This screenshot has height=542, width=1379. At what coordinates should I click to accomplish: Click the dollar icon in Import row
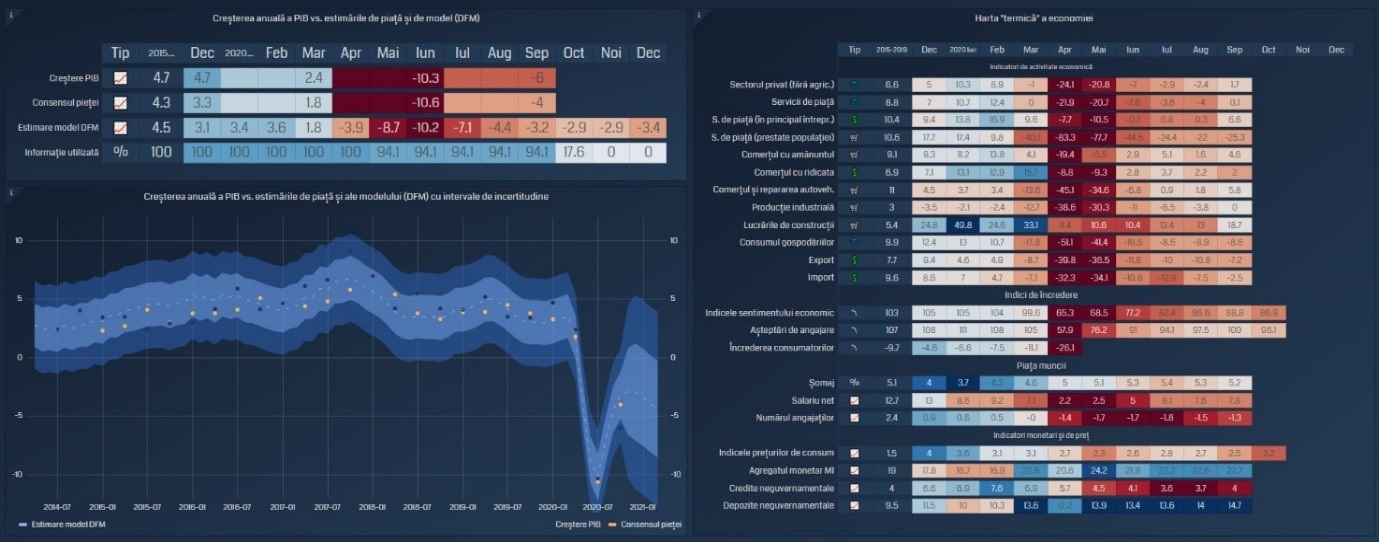pos(854,277)
